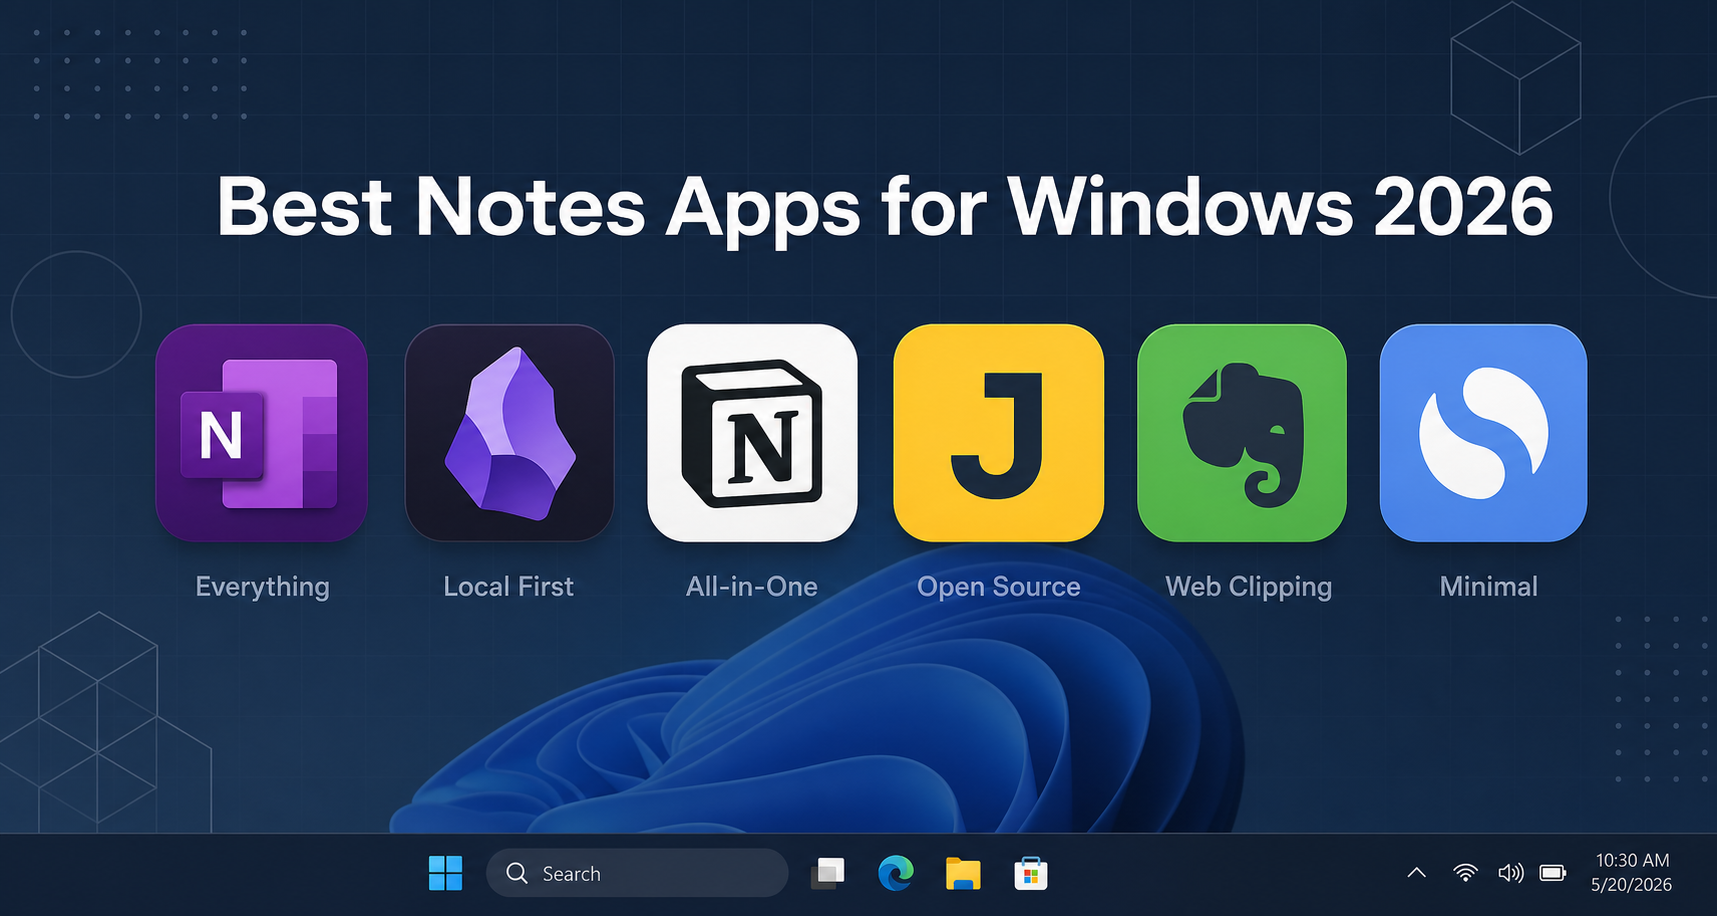The image size is (1717, 916).
Task: Open the Obsidian crystal app icon
Action: 509,433
